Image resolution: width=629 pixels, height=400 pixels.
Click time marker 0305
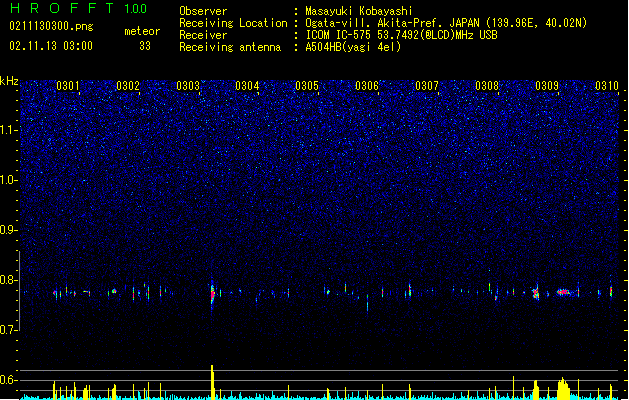(307, 86)
